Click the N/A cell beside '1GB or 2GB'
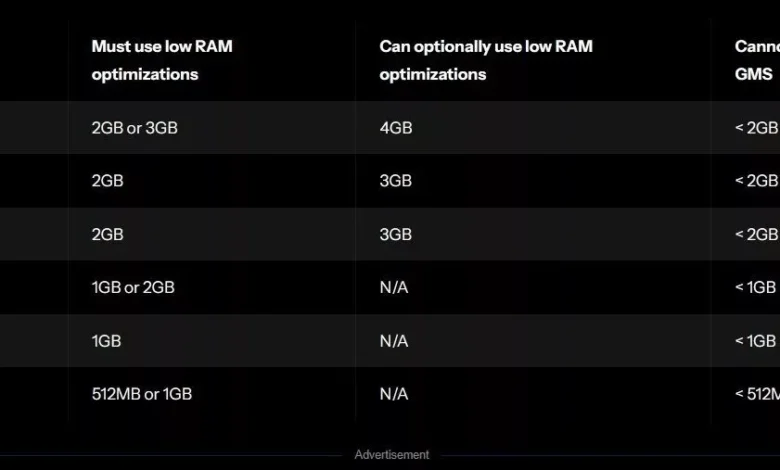Viewport: 780px width, 470px height. click(x=393, y=287)
